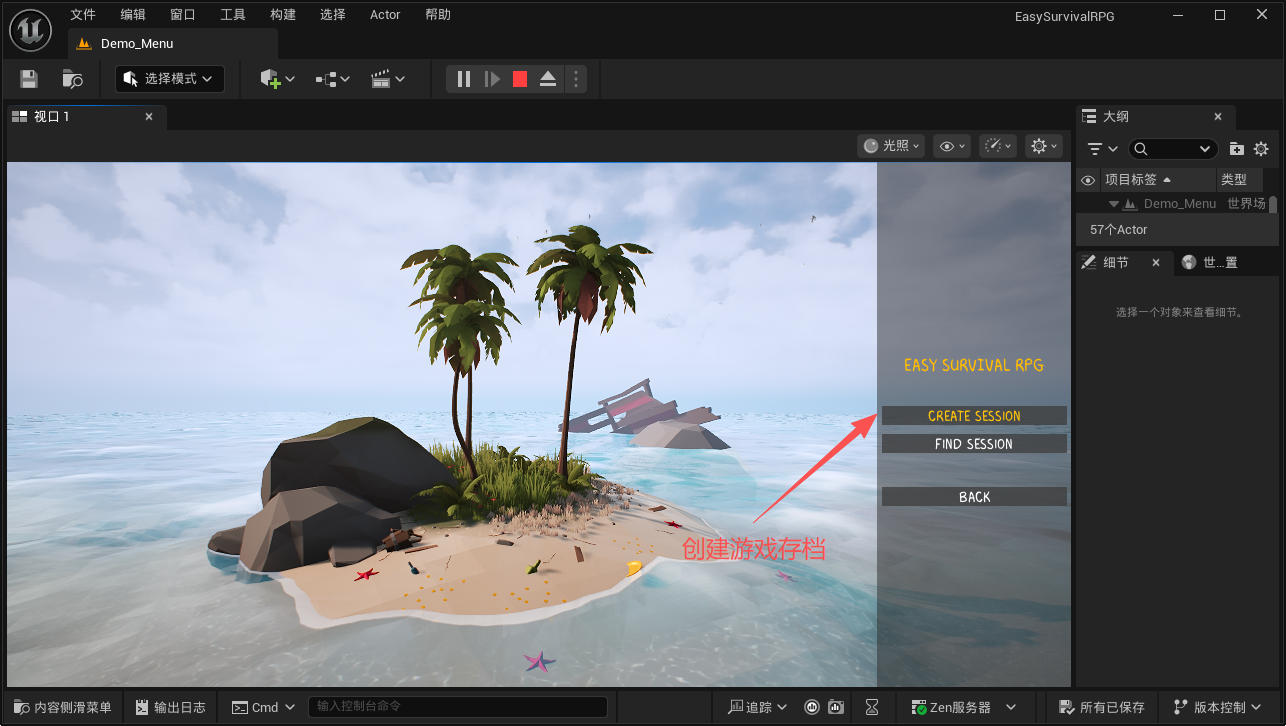Click the 57个Actor count label

(x=1119, y=230)
